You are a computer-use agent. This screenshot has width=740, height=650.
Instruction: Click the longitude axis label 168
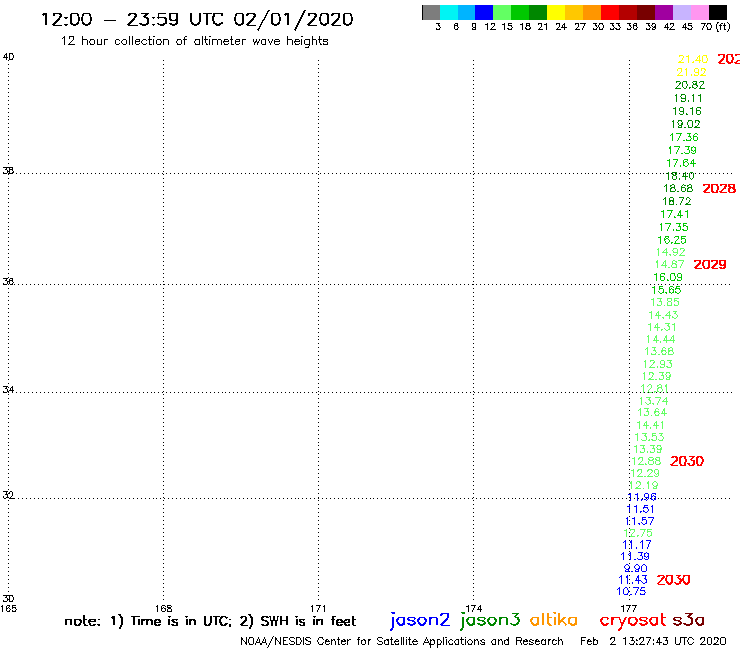click(x=163, y=608)
